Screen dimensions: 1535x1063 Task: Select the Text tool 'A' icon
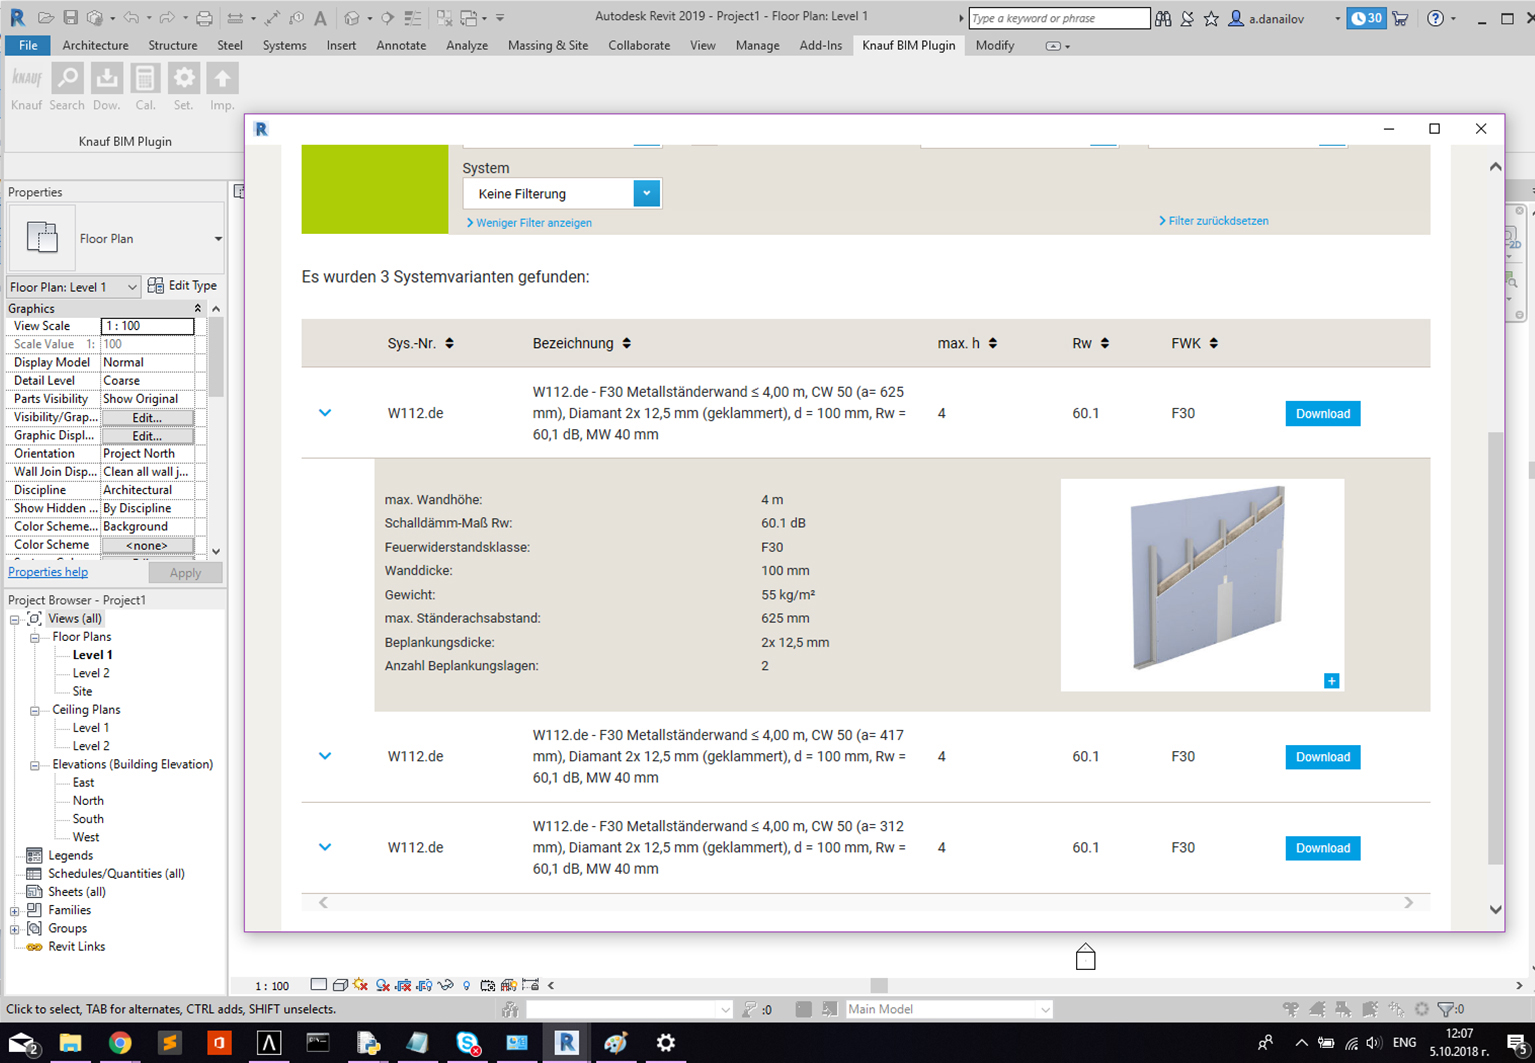coord(320,18)
